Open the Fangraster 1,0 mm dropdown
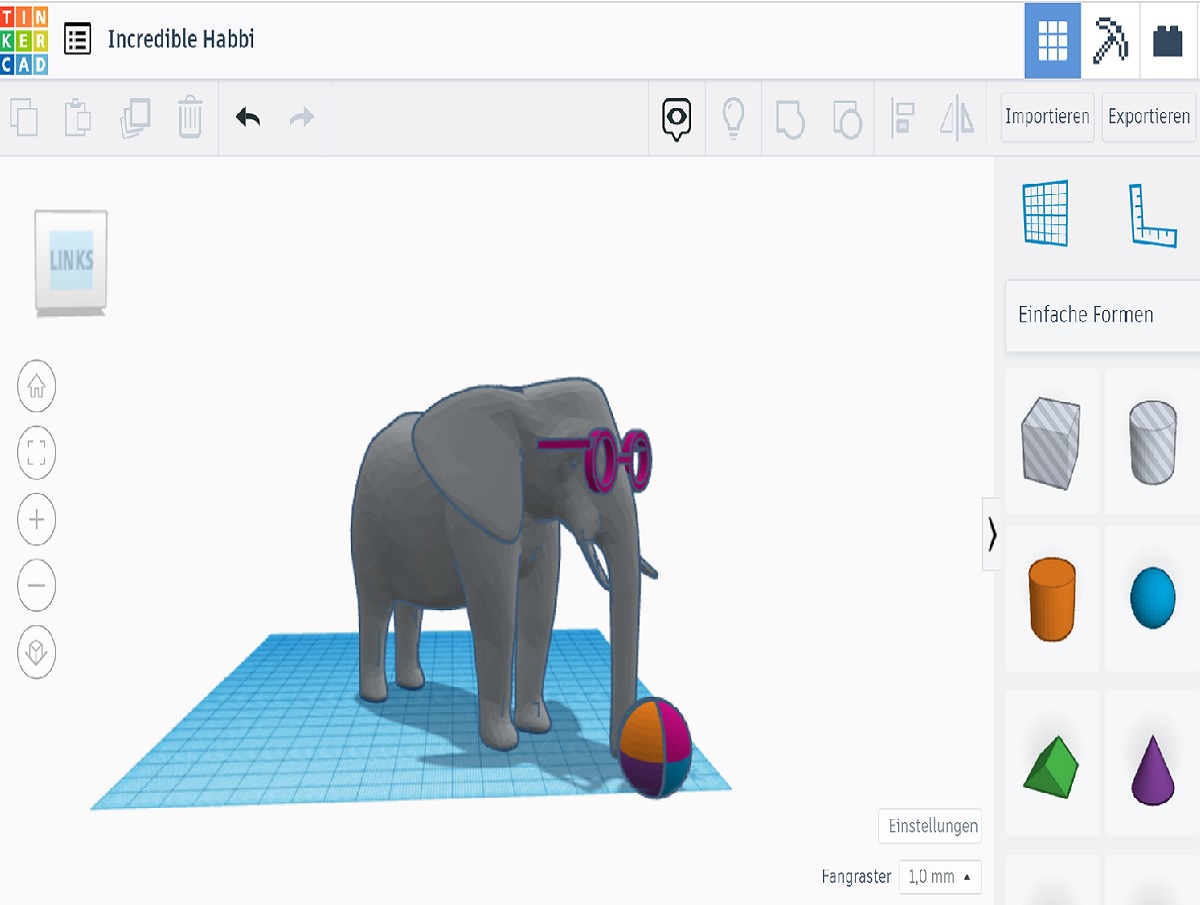 (x=939, y=877)
